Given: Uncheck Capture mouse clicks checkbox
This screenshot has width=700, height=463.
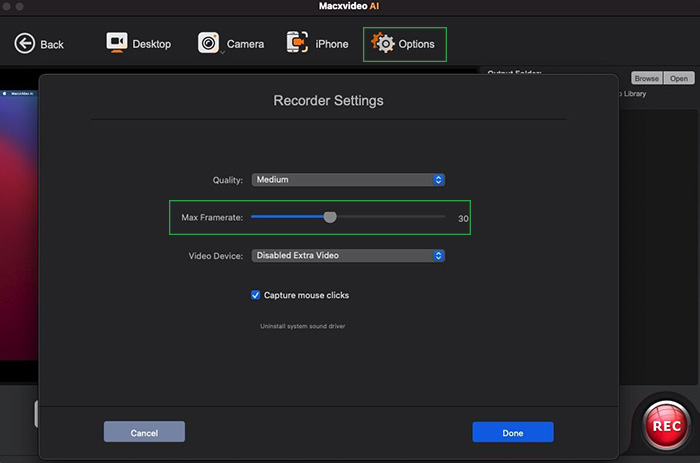Looking at the screenshot, I should (255, 295).
